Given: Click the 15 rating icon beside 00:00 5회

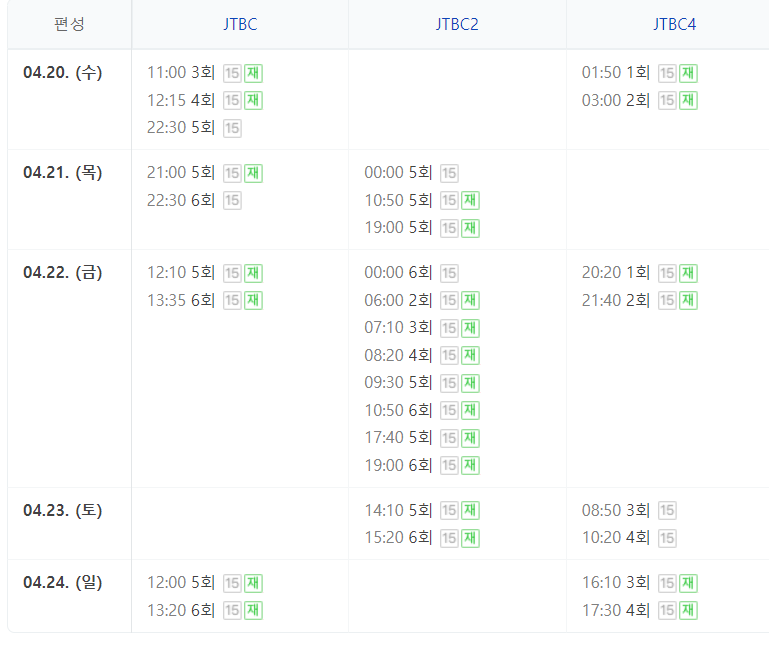Looking at the screenshot, I should 449,174.
